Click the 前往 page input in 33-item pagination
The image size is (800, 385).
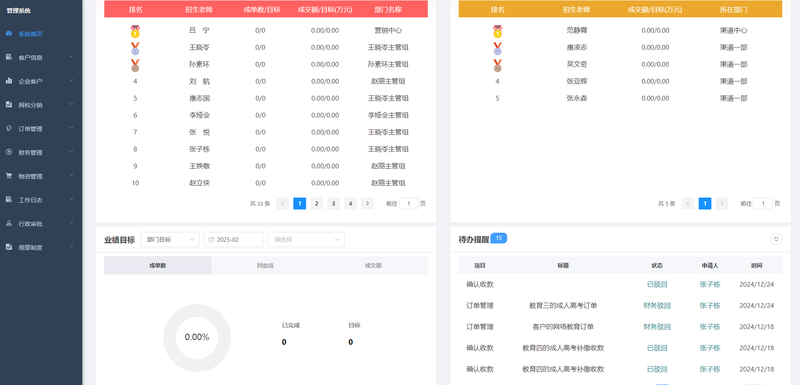point(409,203)
